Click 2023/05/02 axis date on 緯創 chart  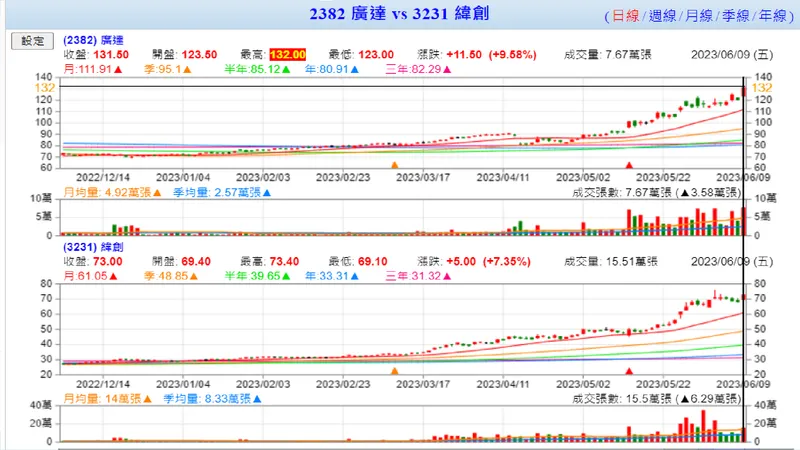tap(583, 384)
